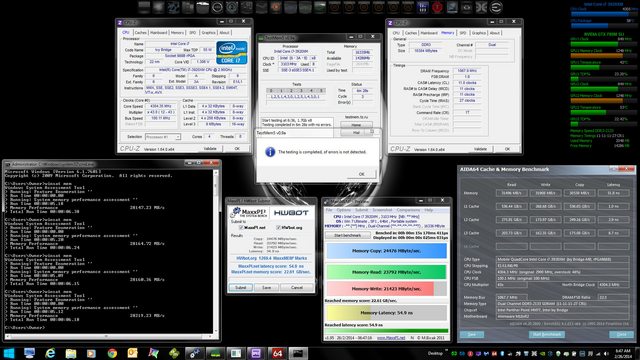Toggle the MaxxPI.net submit checkbox

tap(241, 227)
